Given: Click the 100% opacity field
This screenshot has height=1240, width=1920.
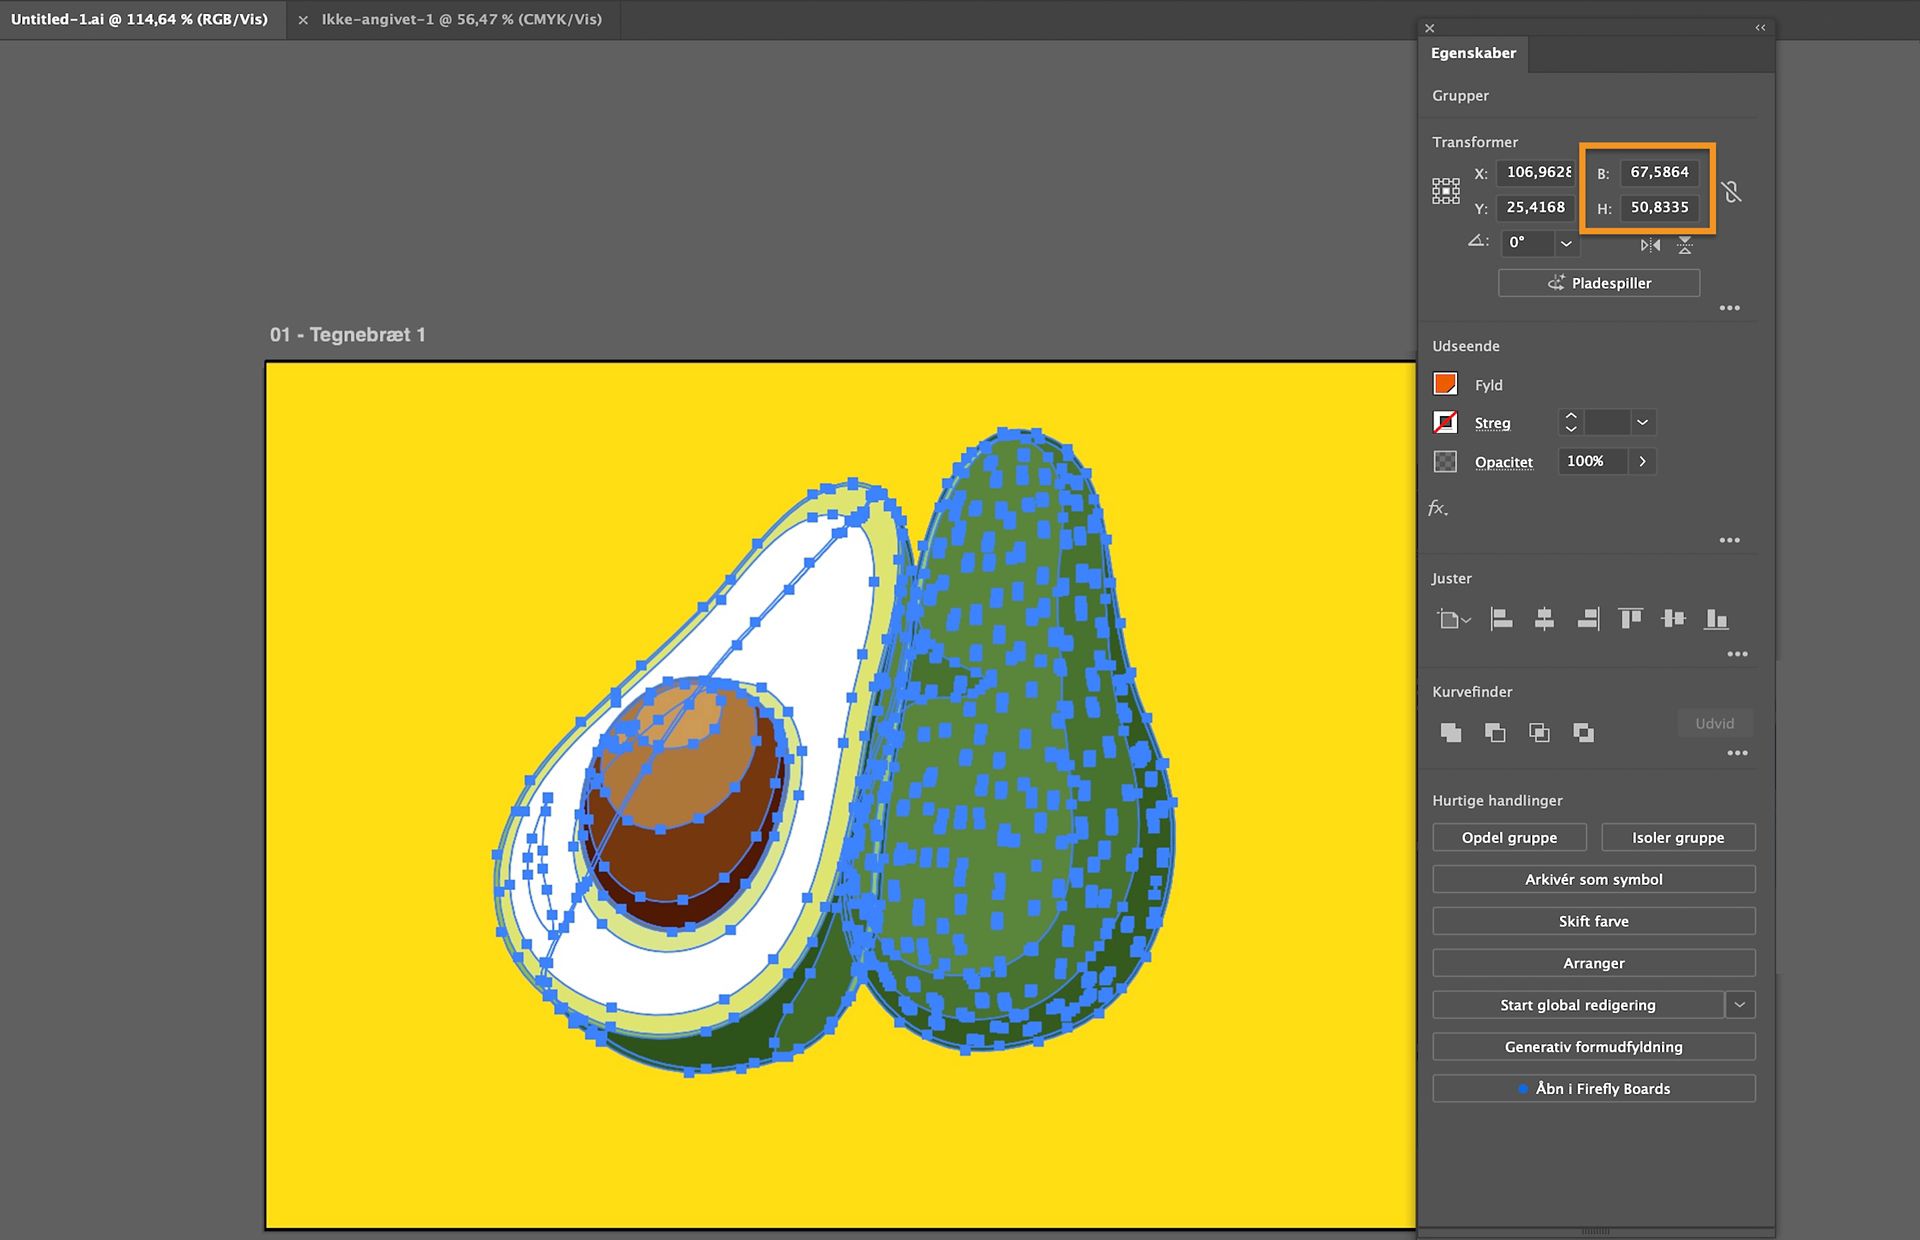Looking at the screenshot, I should (1594, 461).
